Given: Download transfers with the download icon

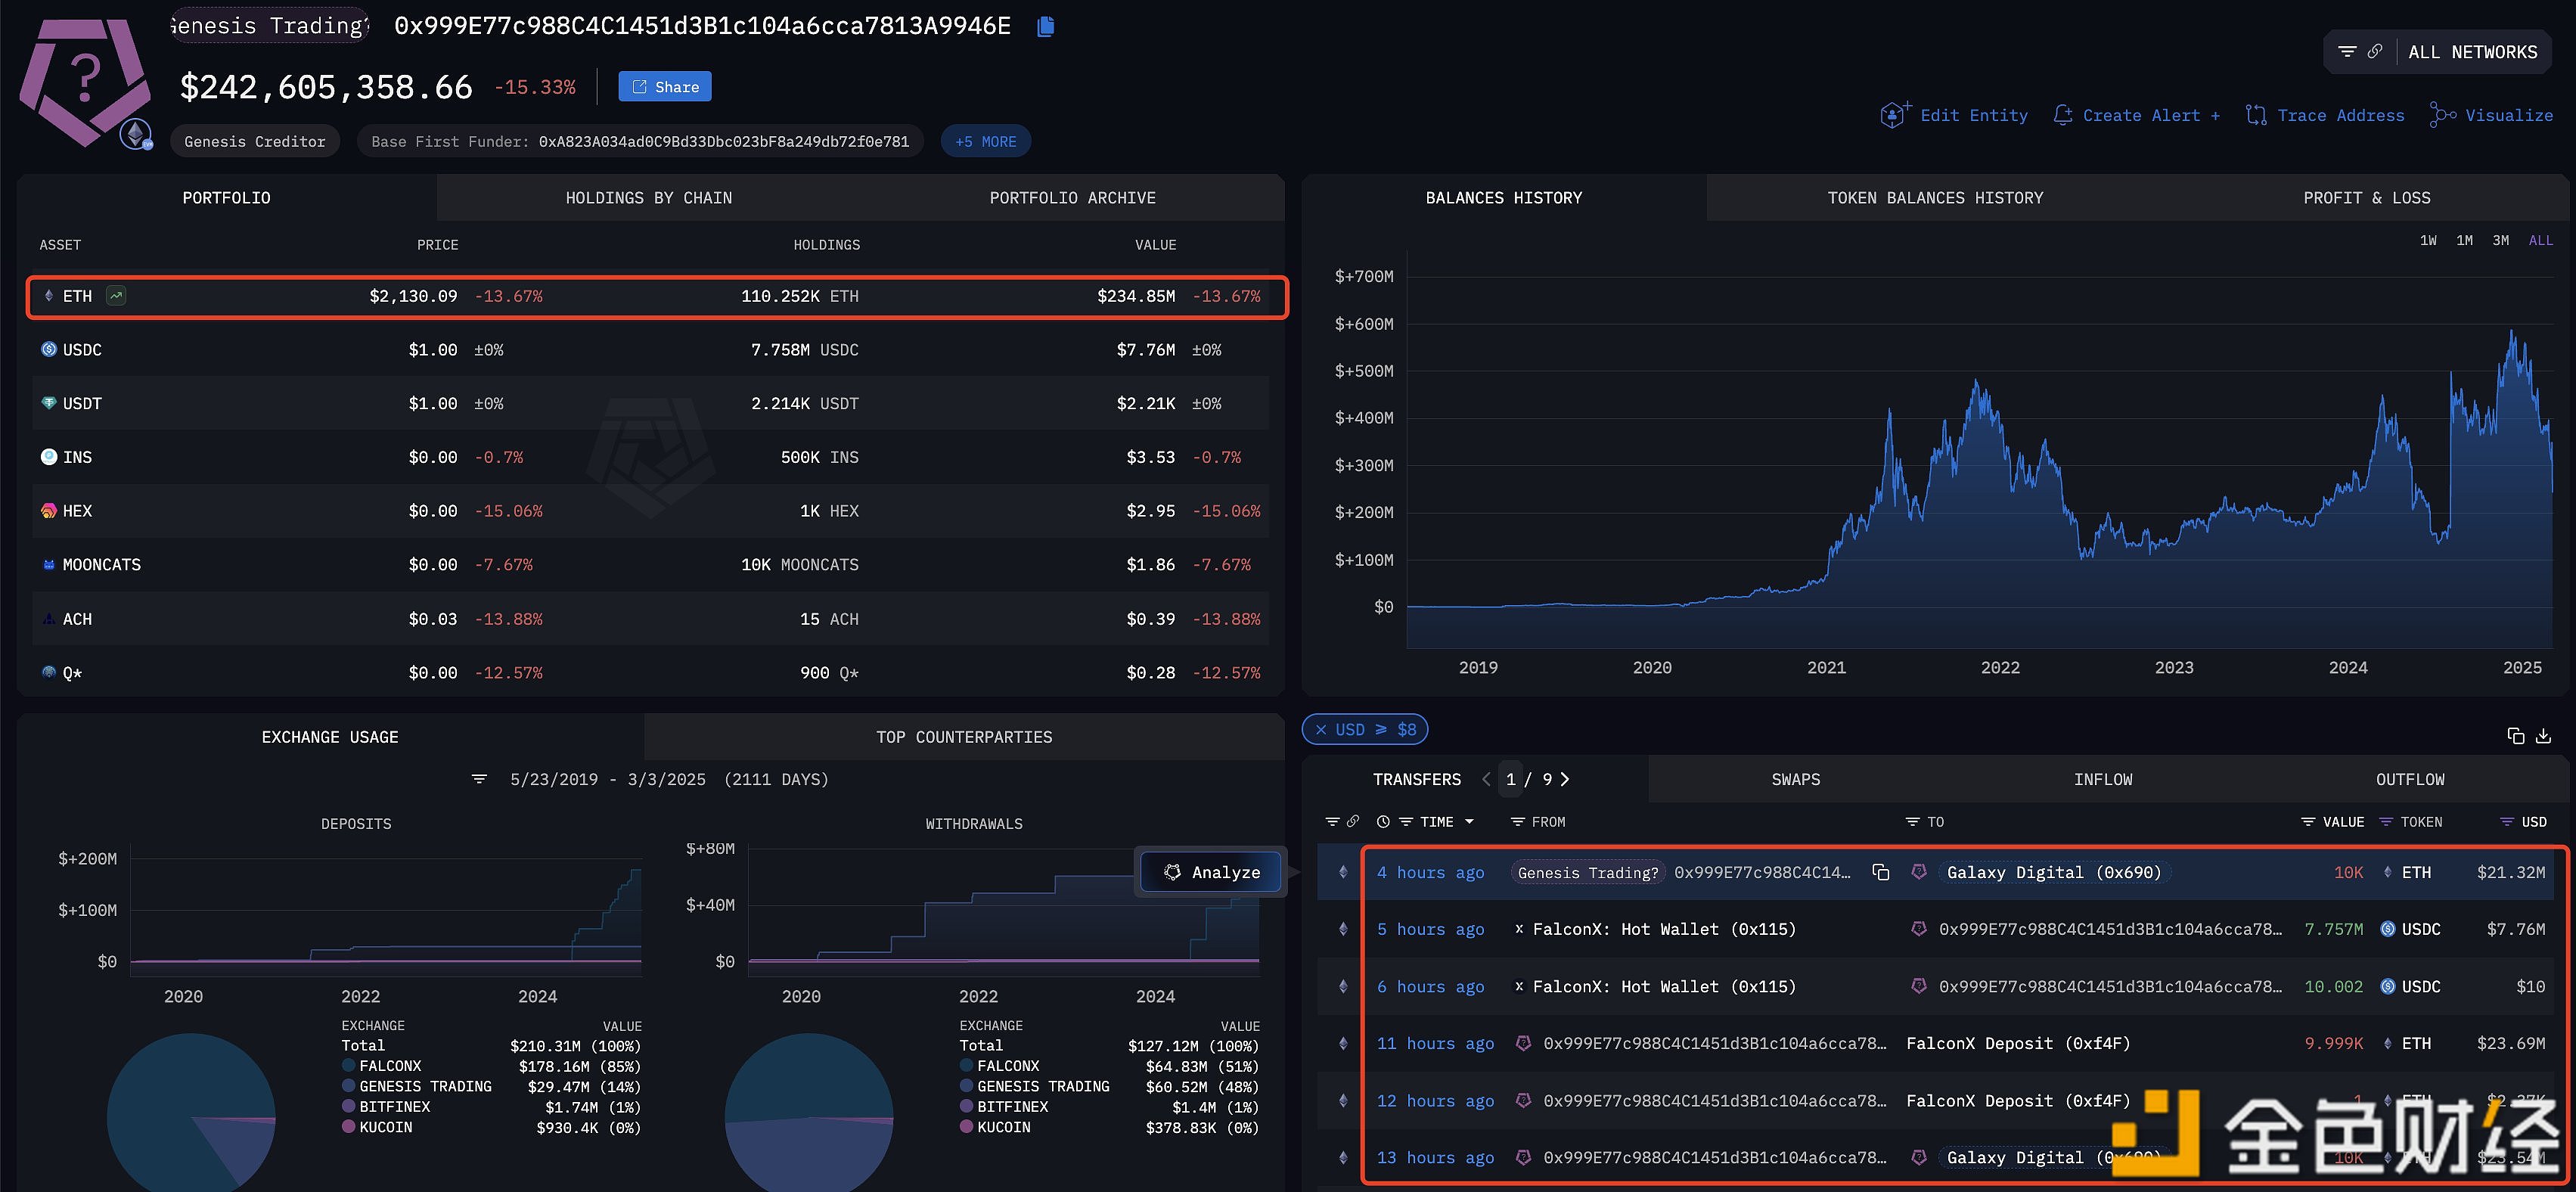Looking at the screenshot, I should 2543,737.
